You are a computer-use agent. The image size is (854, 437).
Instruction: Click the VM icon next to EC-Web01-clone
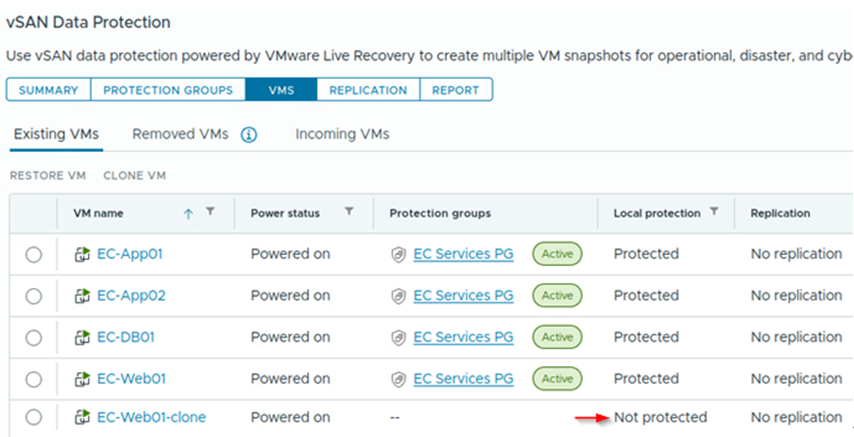pyautogui.click(x=82, y=417)
